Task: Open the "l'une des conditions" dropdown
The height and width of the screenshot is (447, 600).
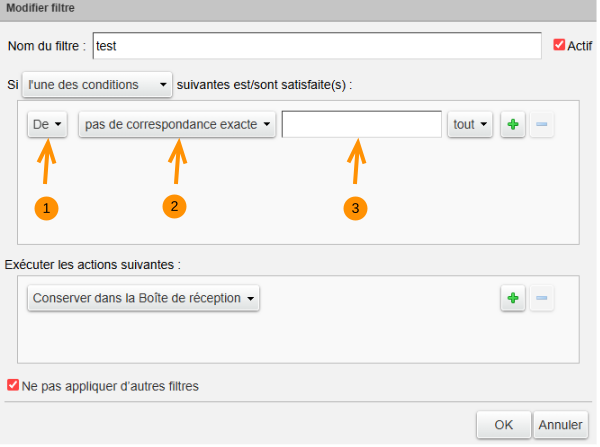Action: coord(98,85)
